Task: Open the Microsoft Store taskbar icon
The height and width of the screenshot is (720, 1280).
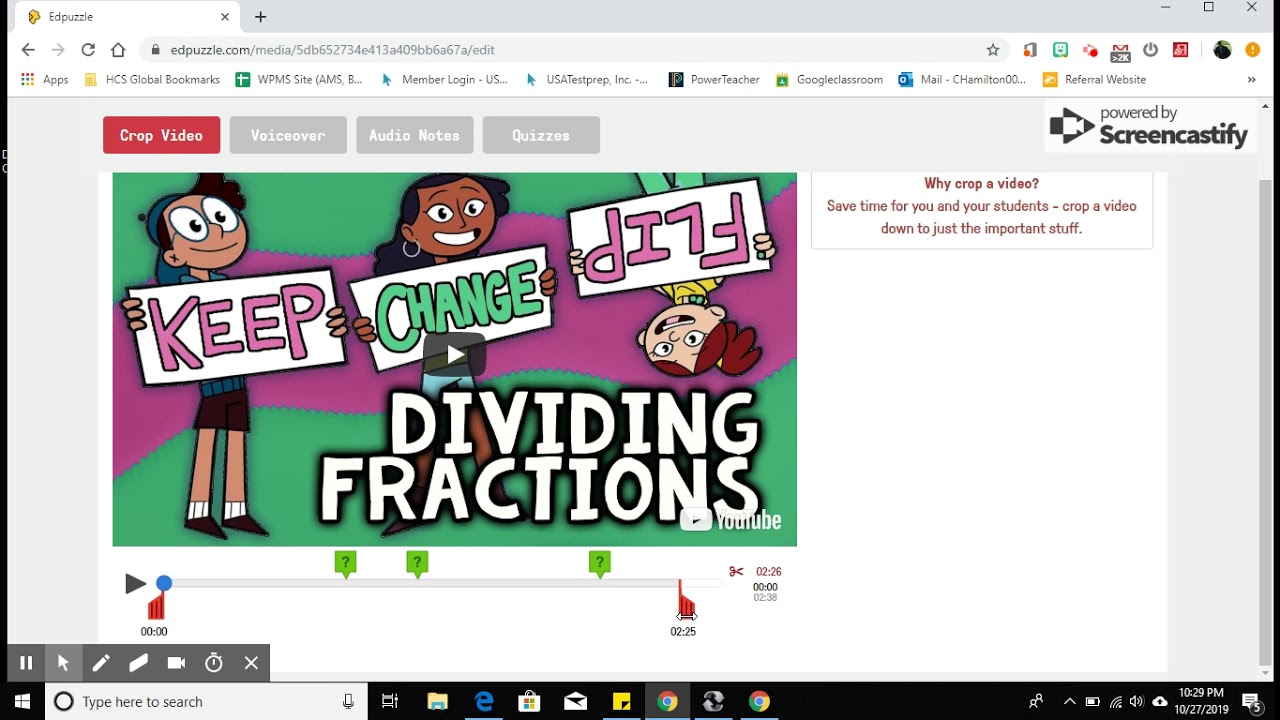Action: 529,702
